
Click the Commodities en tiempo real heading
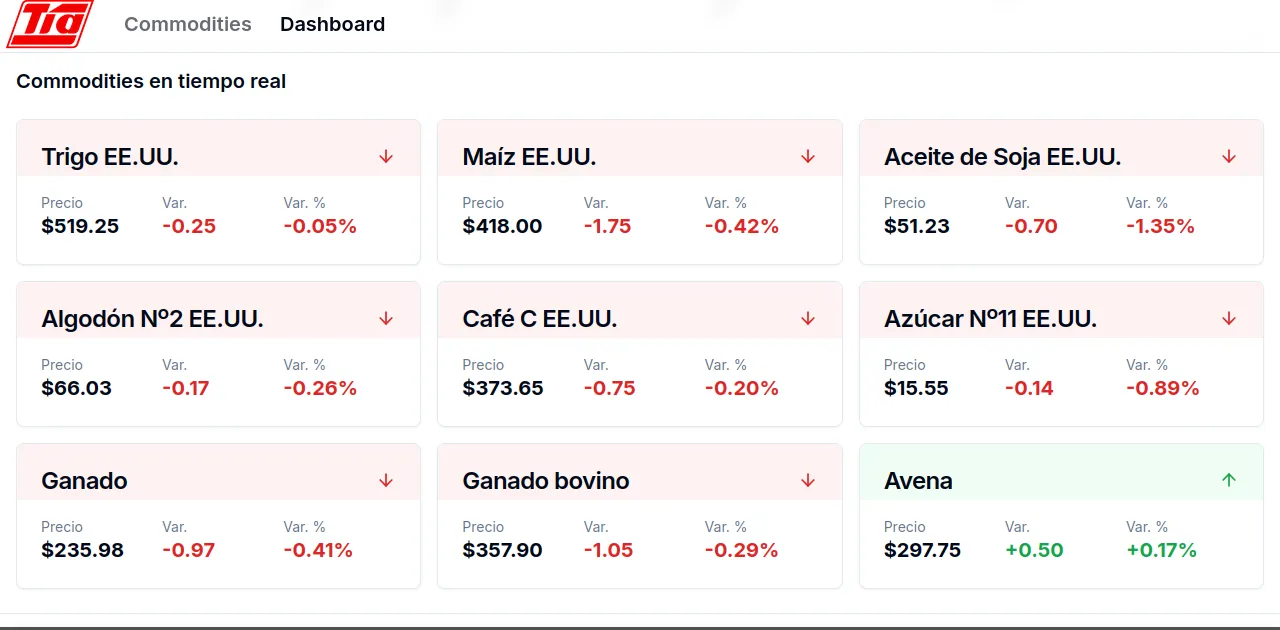[151, 81]
